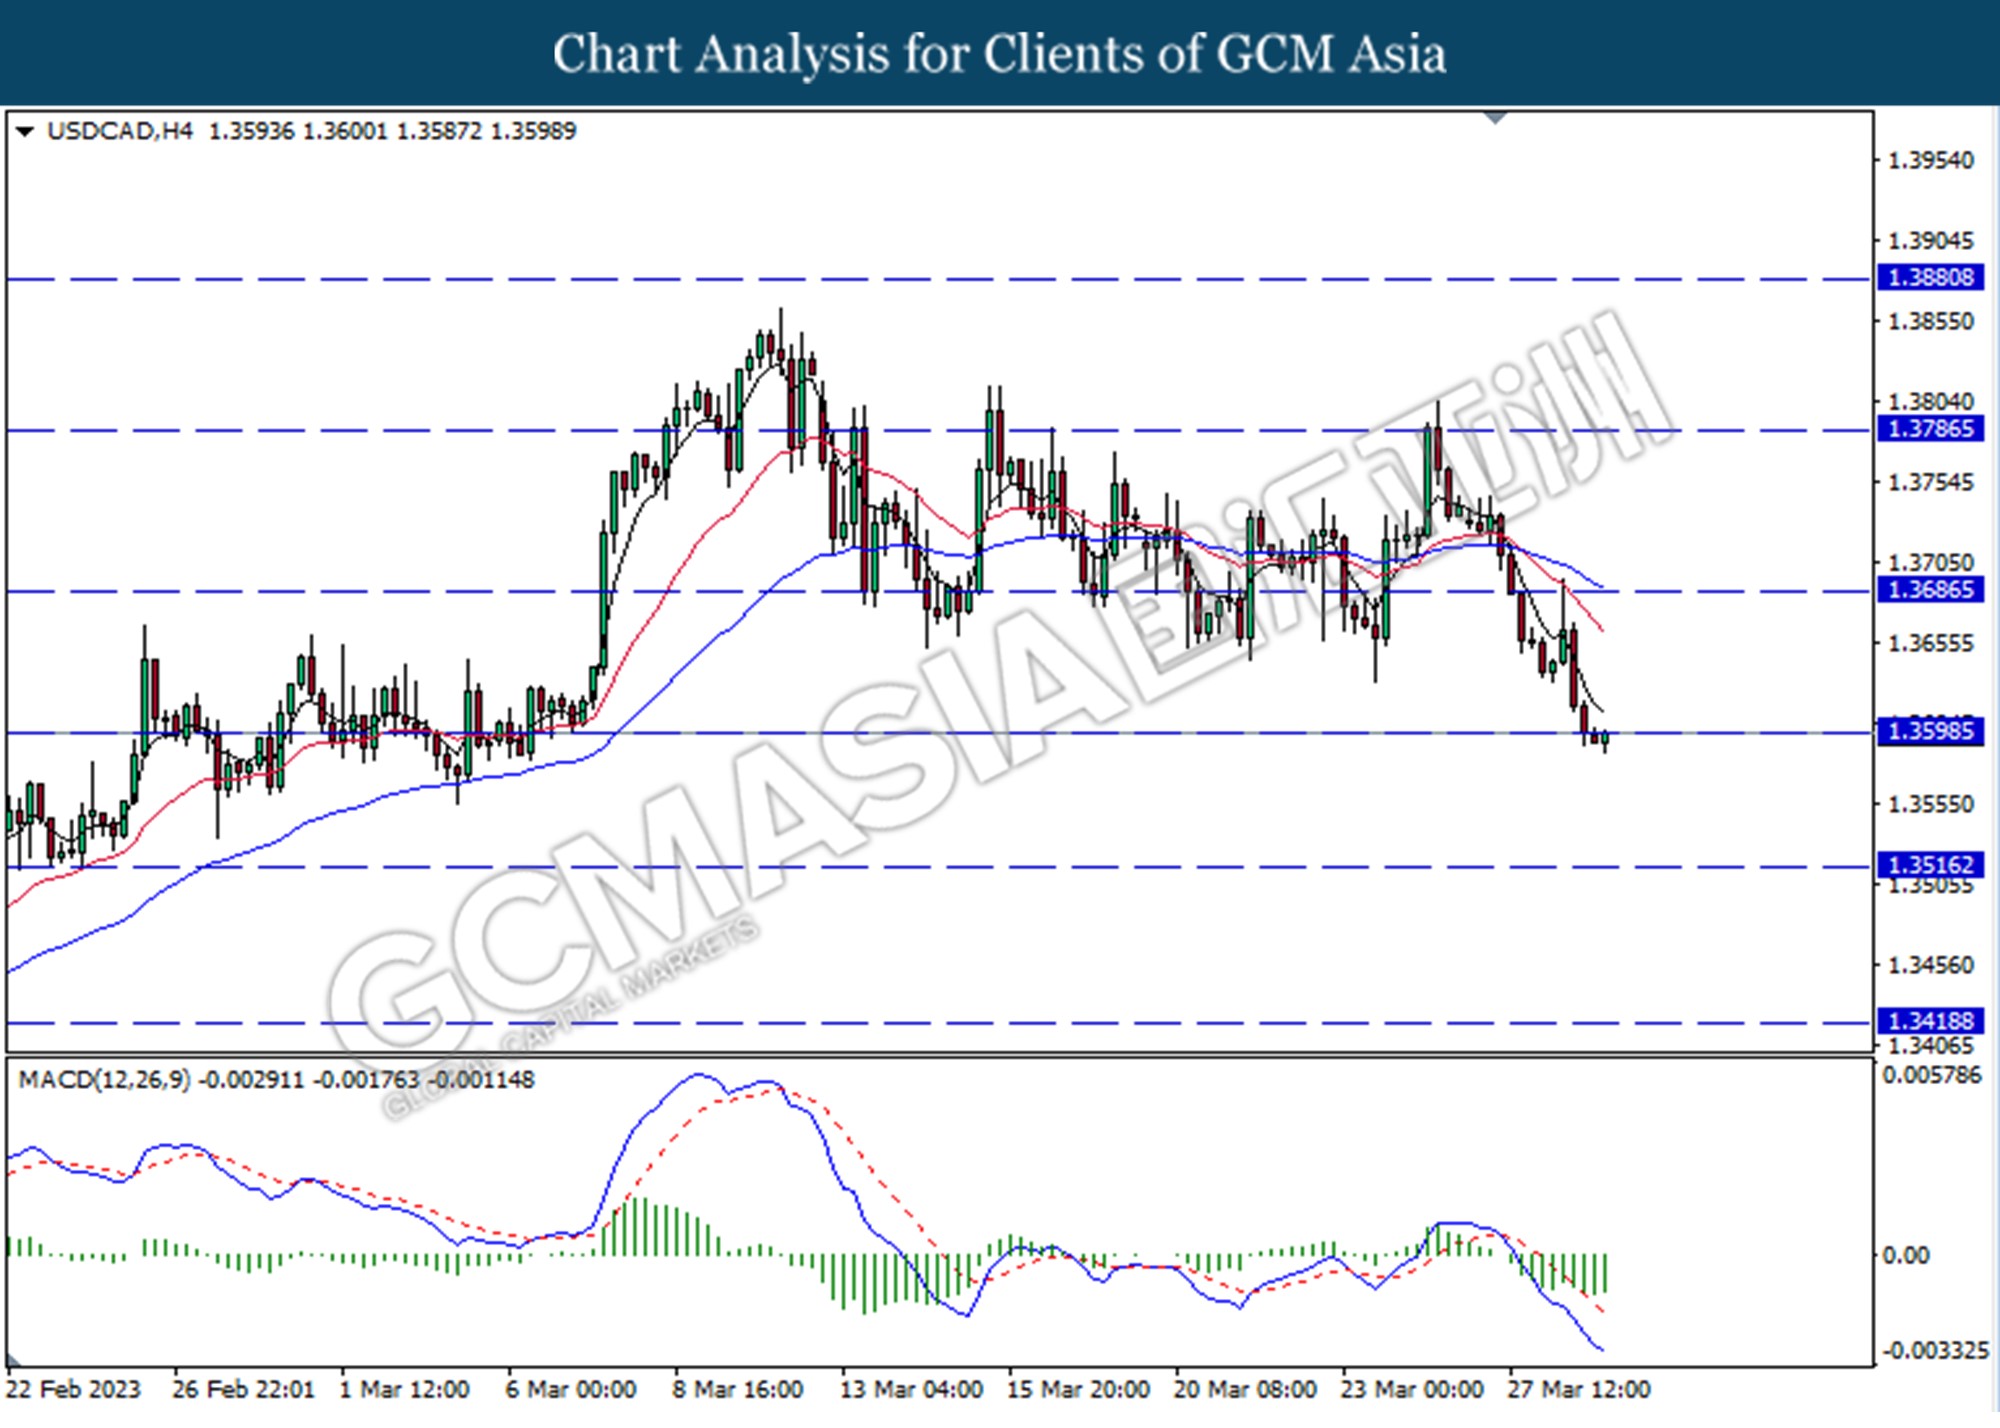The width and height of the screenshot is (2000, 1428).
Task: Select the 1.35985 current price label
Action: pos(1930,731)
